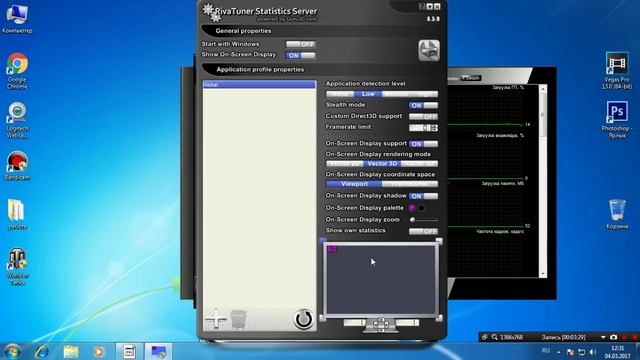Select the работа folder on the desktop

click(17, 214)
